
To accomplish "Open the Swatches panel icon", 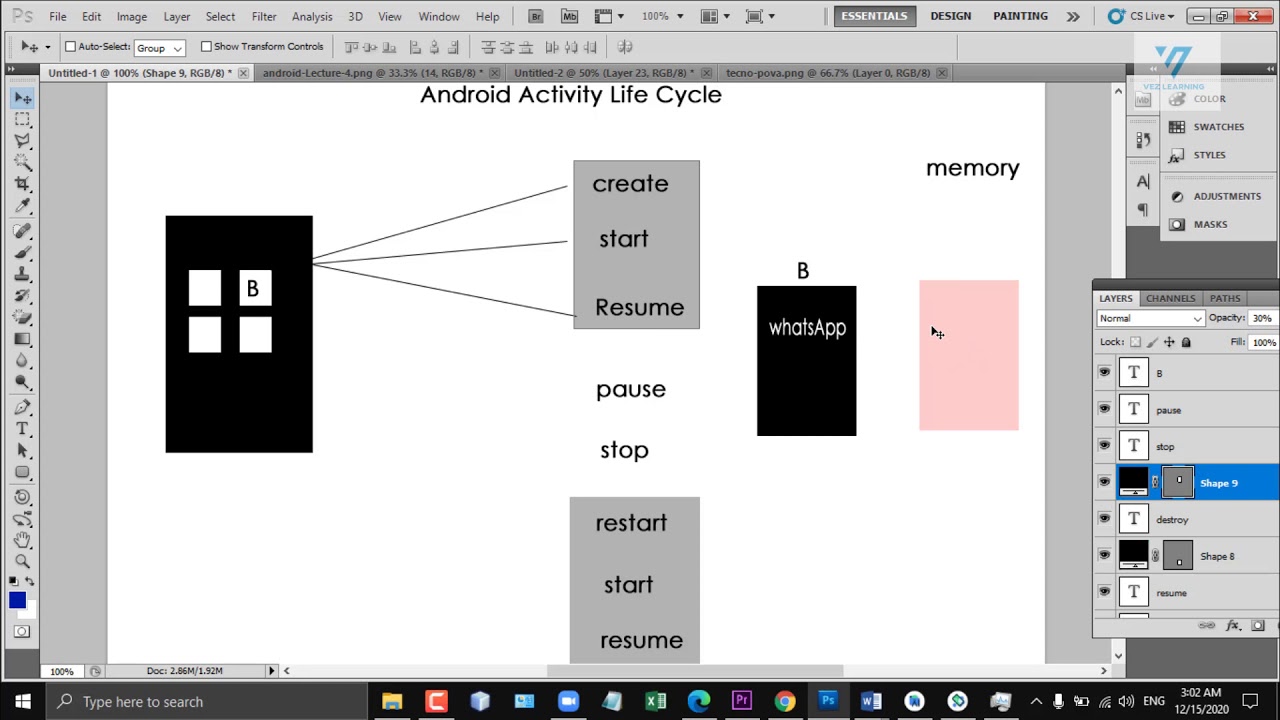I will point(1177,127).
